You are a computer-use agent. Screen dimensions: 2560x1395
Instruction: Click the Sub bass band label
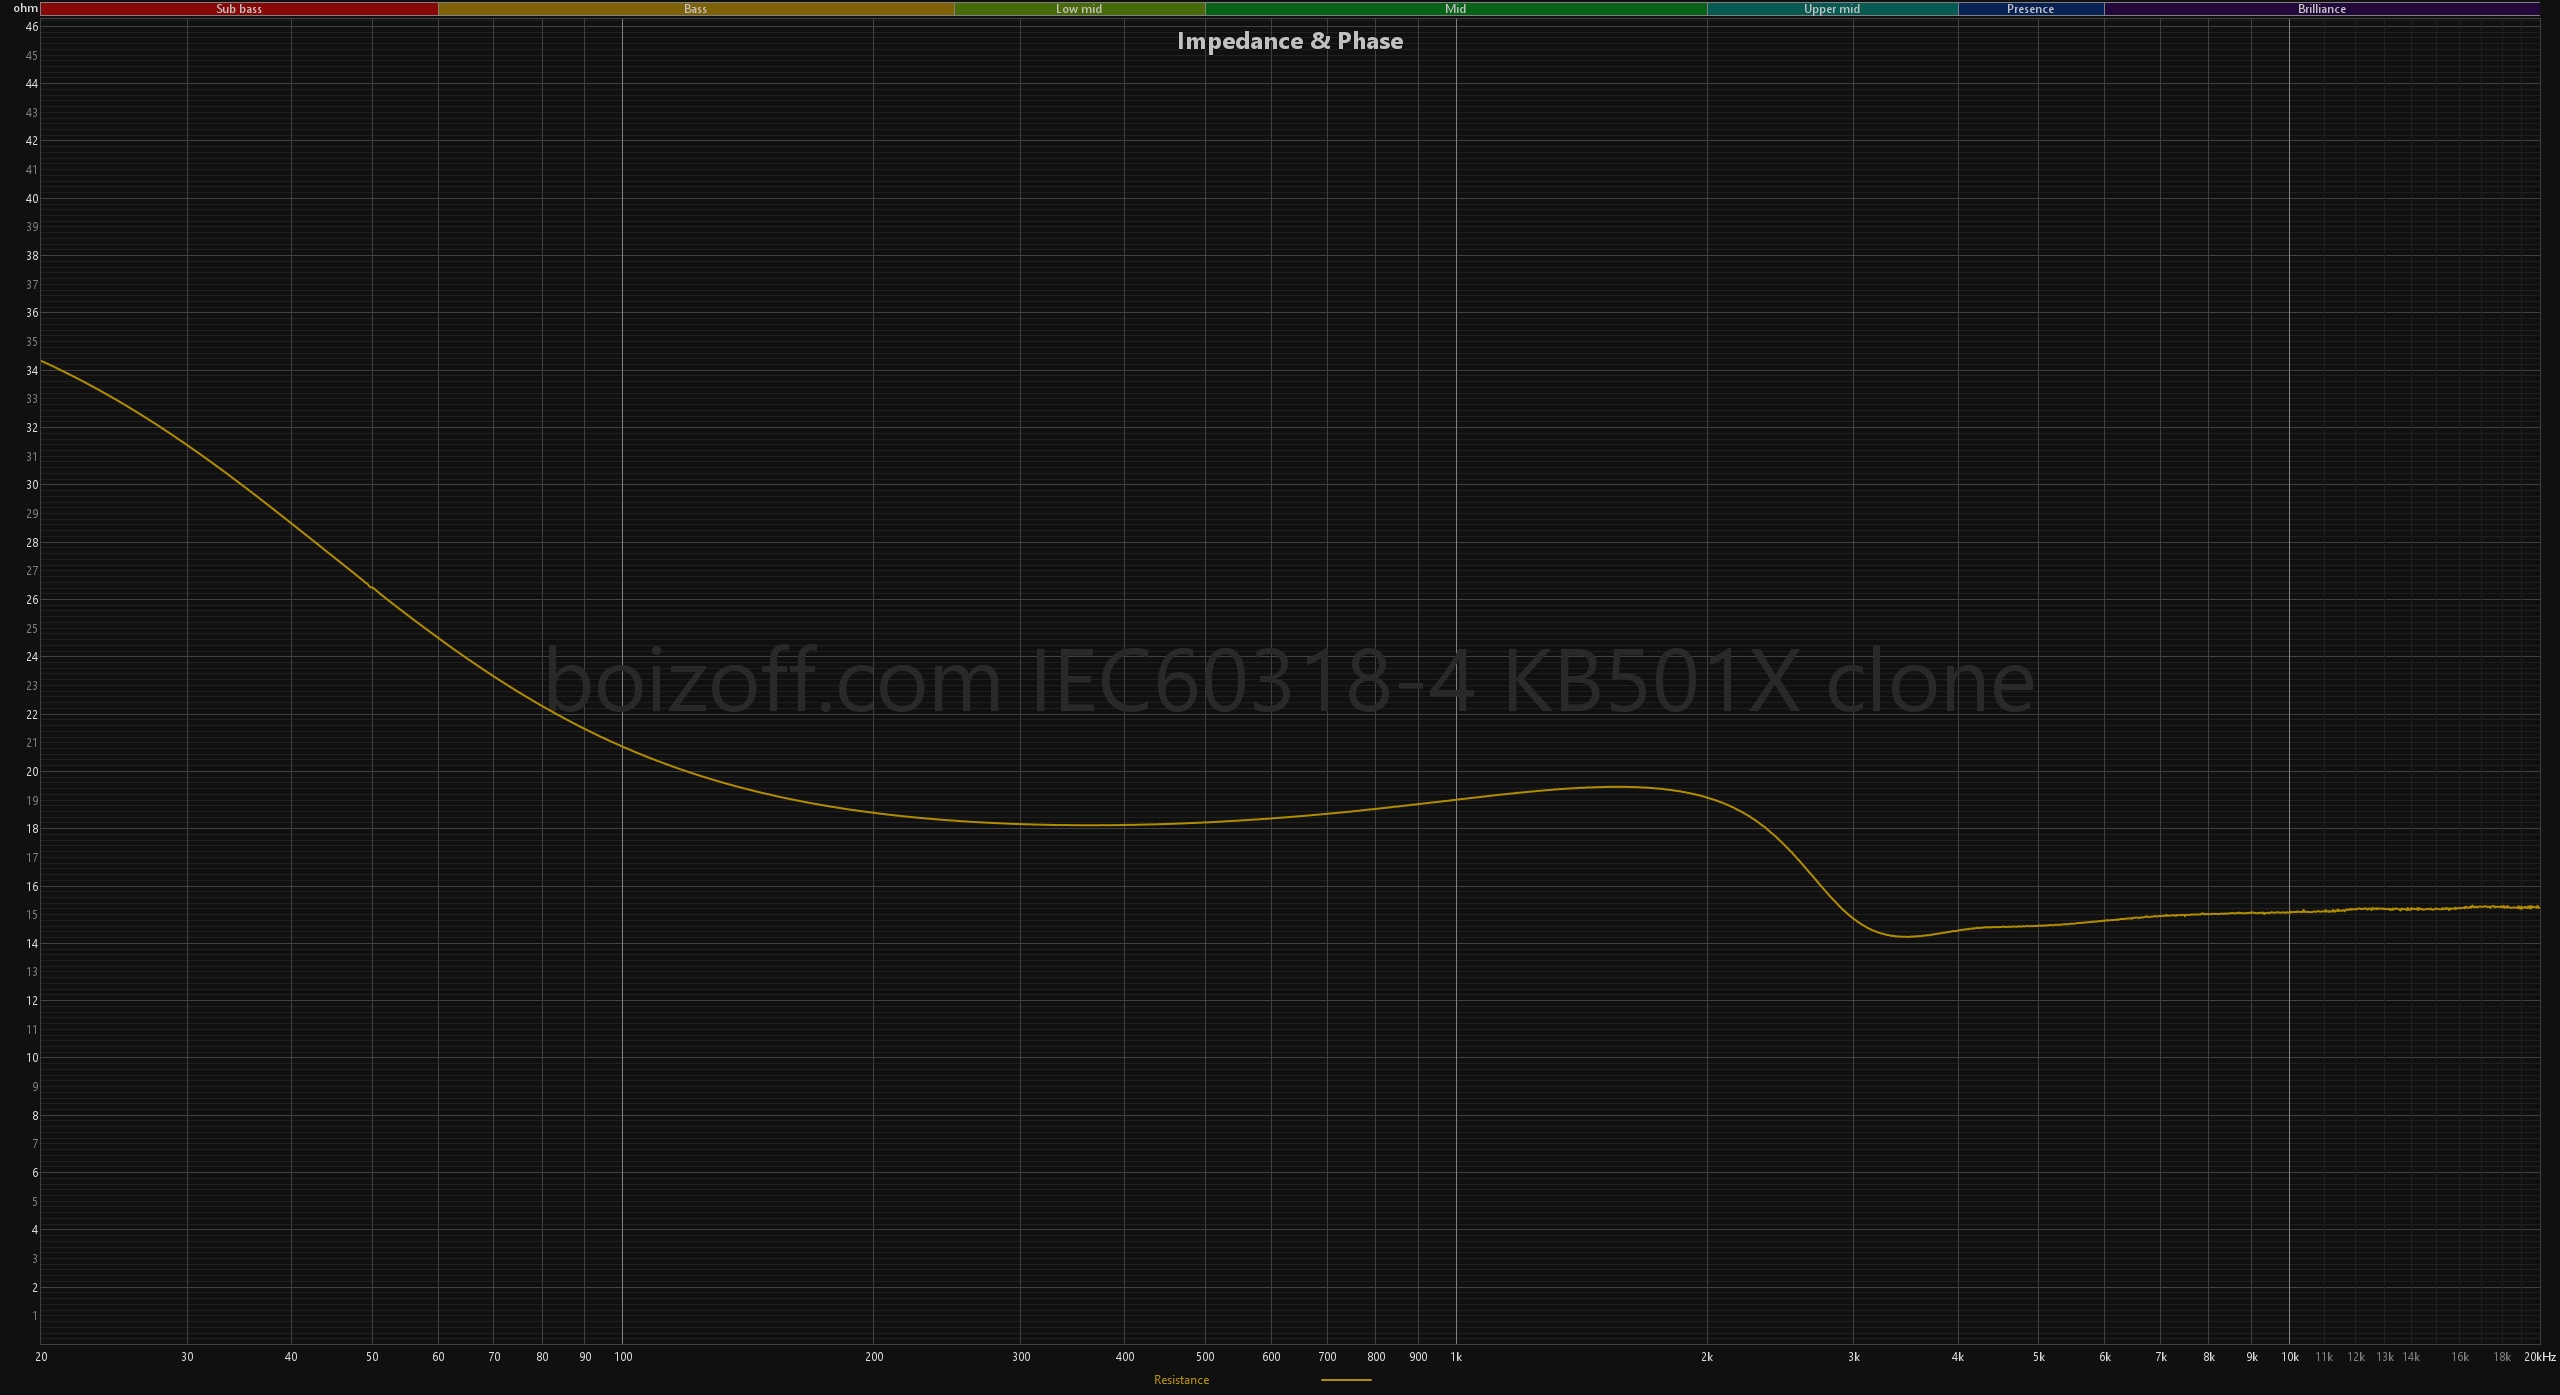(x=239, y=9)
